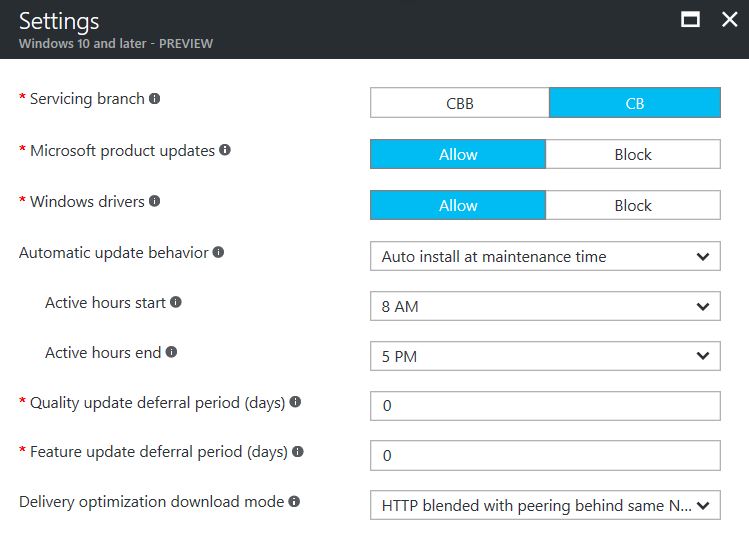Show info tooltip for Servicing branch
The width and height of the screenshot is (749, 538).
click(x=154, y=98)
